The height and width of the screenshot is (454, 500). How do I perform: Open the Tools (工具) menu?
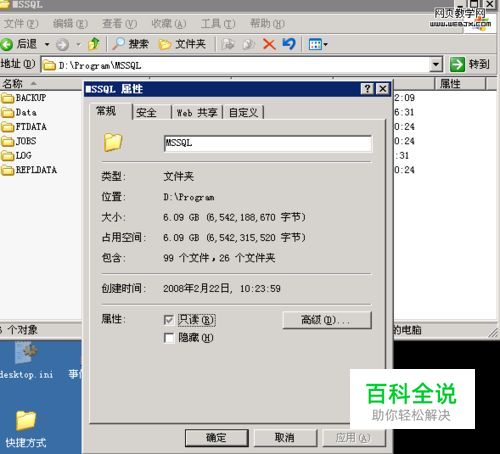tap(218, 24)
